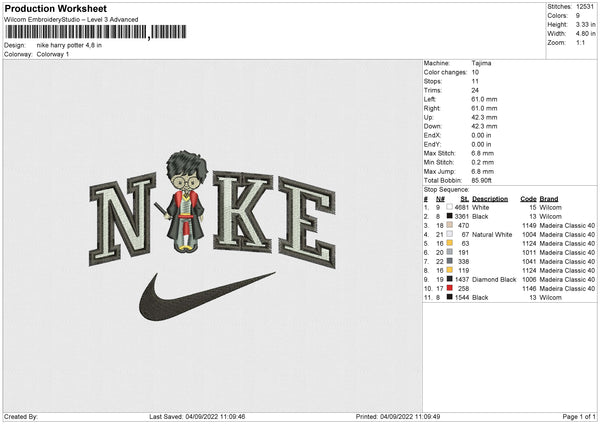The height and width of the screenshot is (424, 600).
Task: Select the Color changes value 10
Action: coord(475,72)
